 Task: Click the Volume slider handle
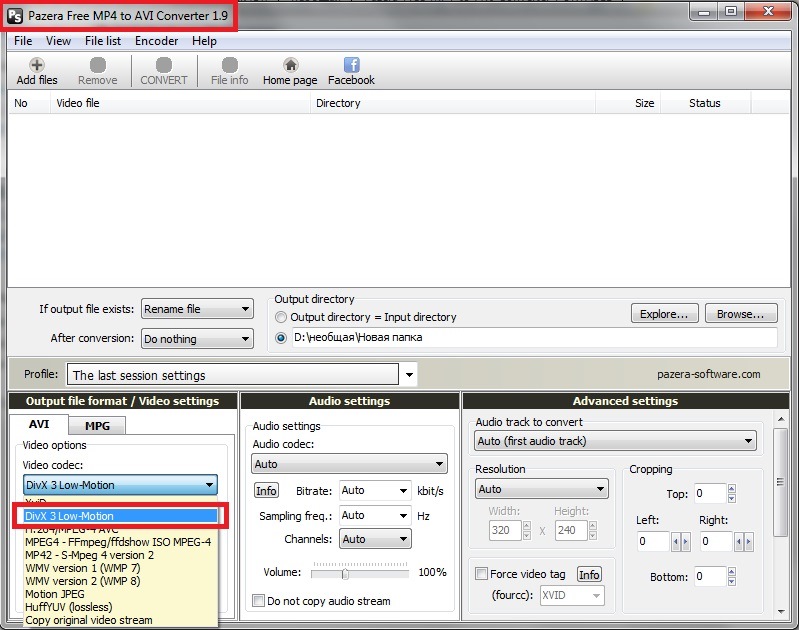click(345, 574)
